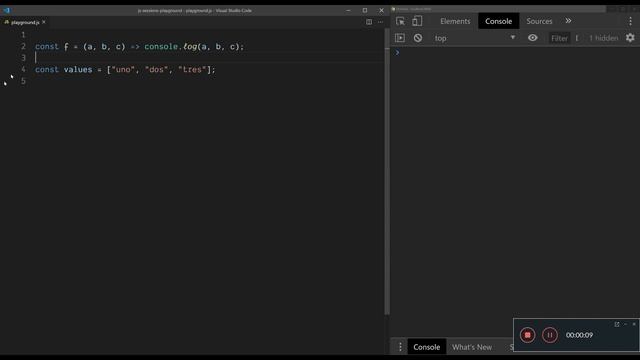Switch to the Console tab at top
640x360 pixels.
(498, 21)
